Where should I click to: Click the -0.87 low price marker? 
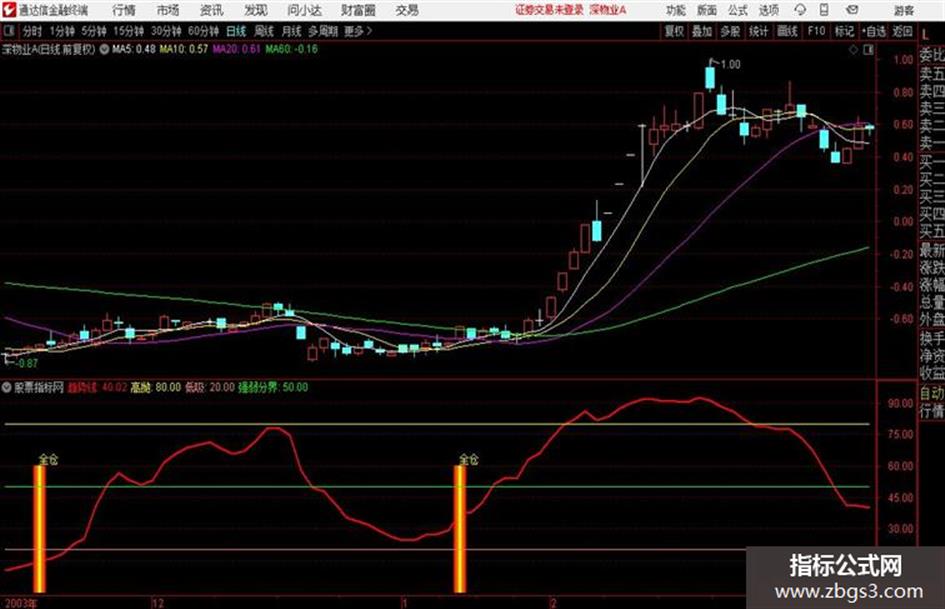(27, 363)
